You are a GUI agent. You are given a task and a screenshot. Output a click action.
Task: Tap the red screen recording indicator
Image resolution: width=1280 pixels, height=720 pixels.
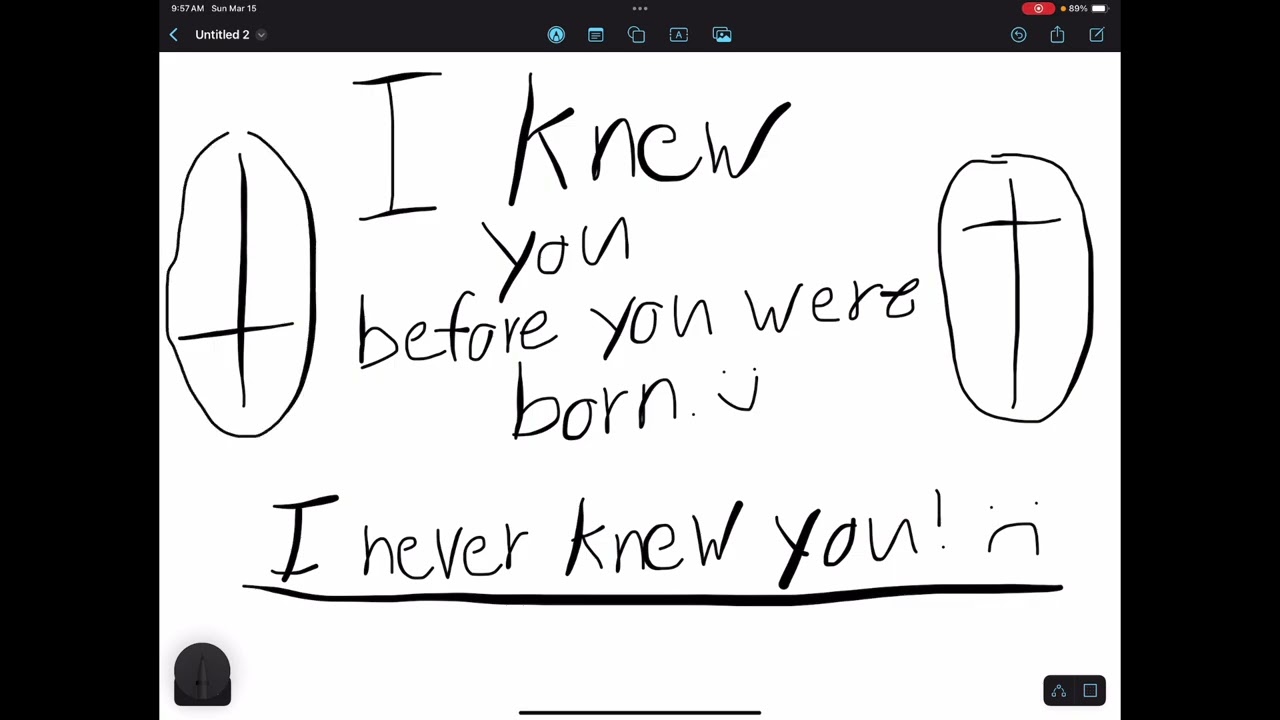[1038, 9]
